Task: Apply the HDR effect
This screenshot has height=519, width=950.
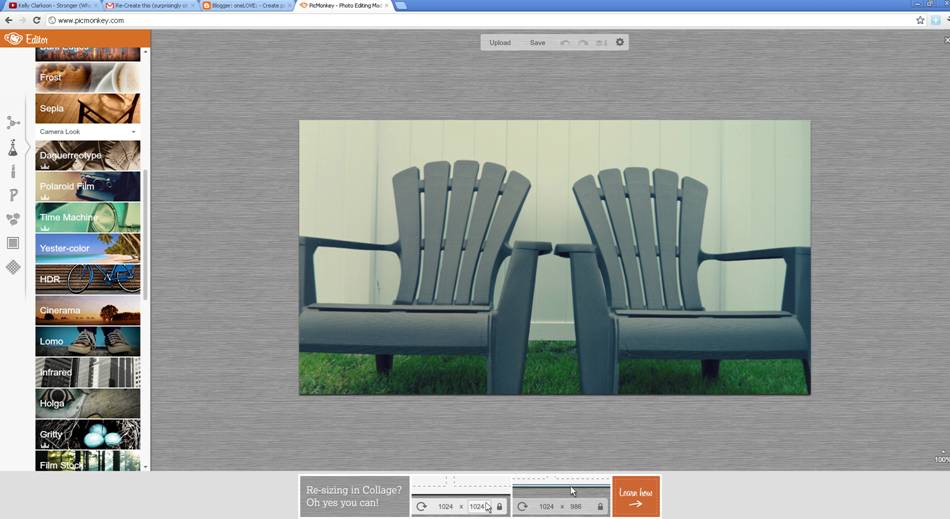Action: click(88, 279)
